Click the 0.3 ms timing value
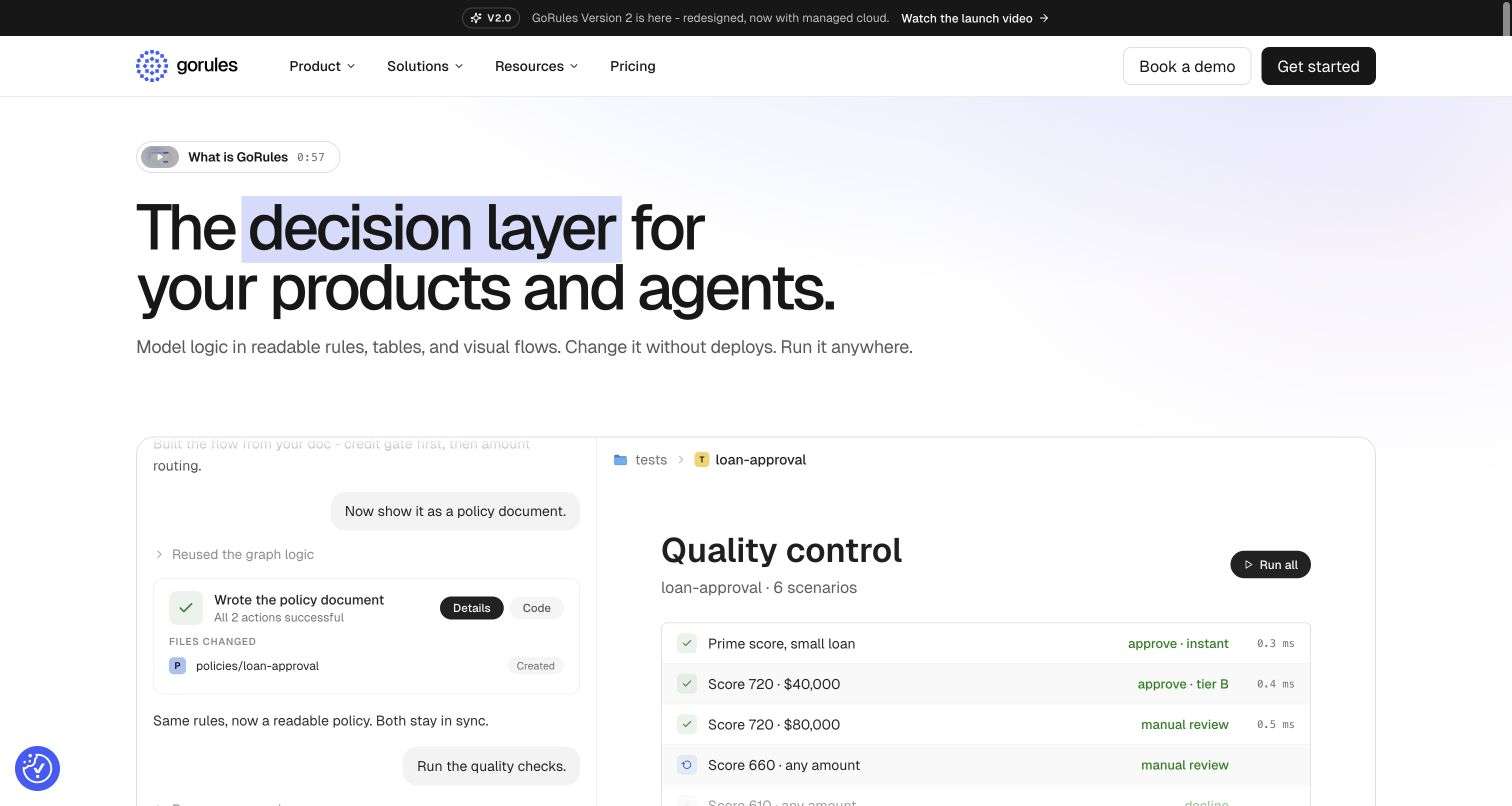 [x=1276, y=644]
